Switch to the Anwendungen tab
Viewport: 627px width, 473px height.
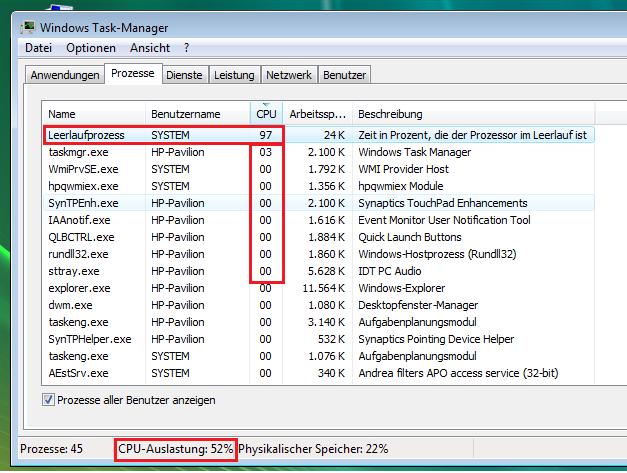65,75
